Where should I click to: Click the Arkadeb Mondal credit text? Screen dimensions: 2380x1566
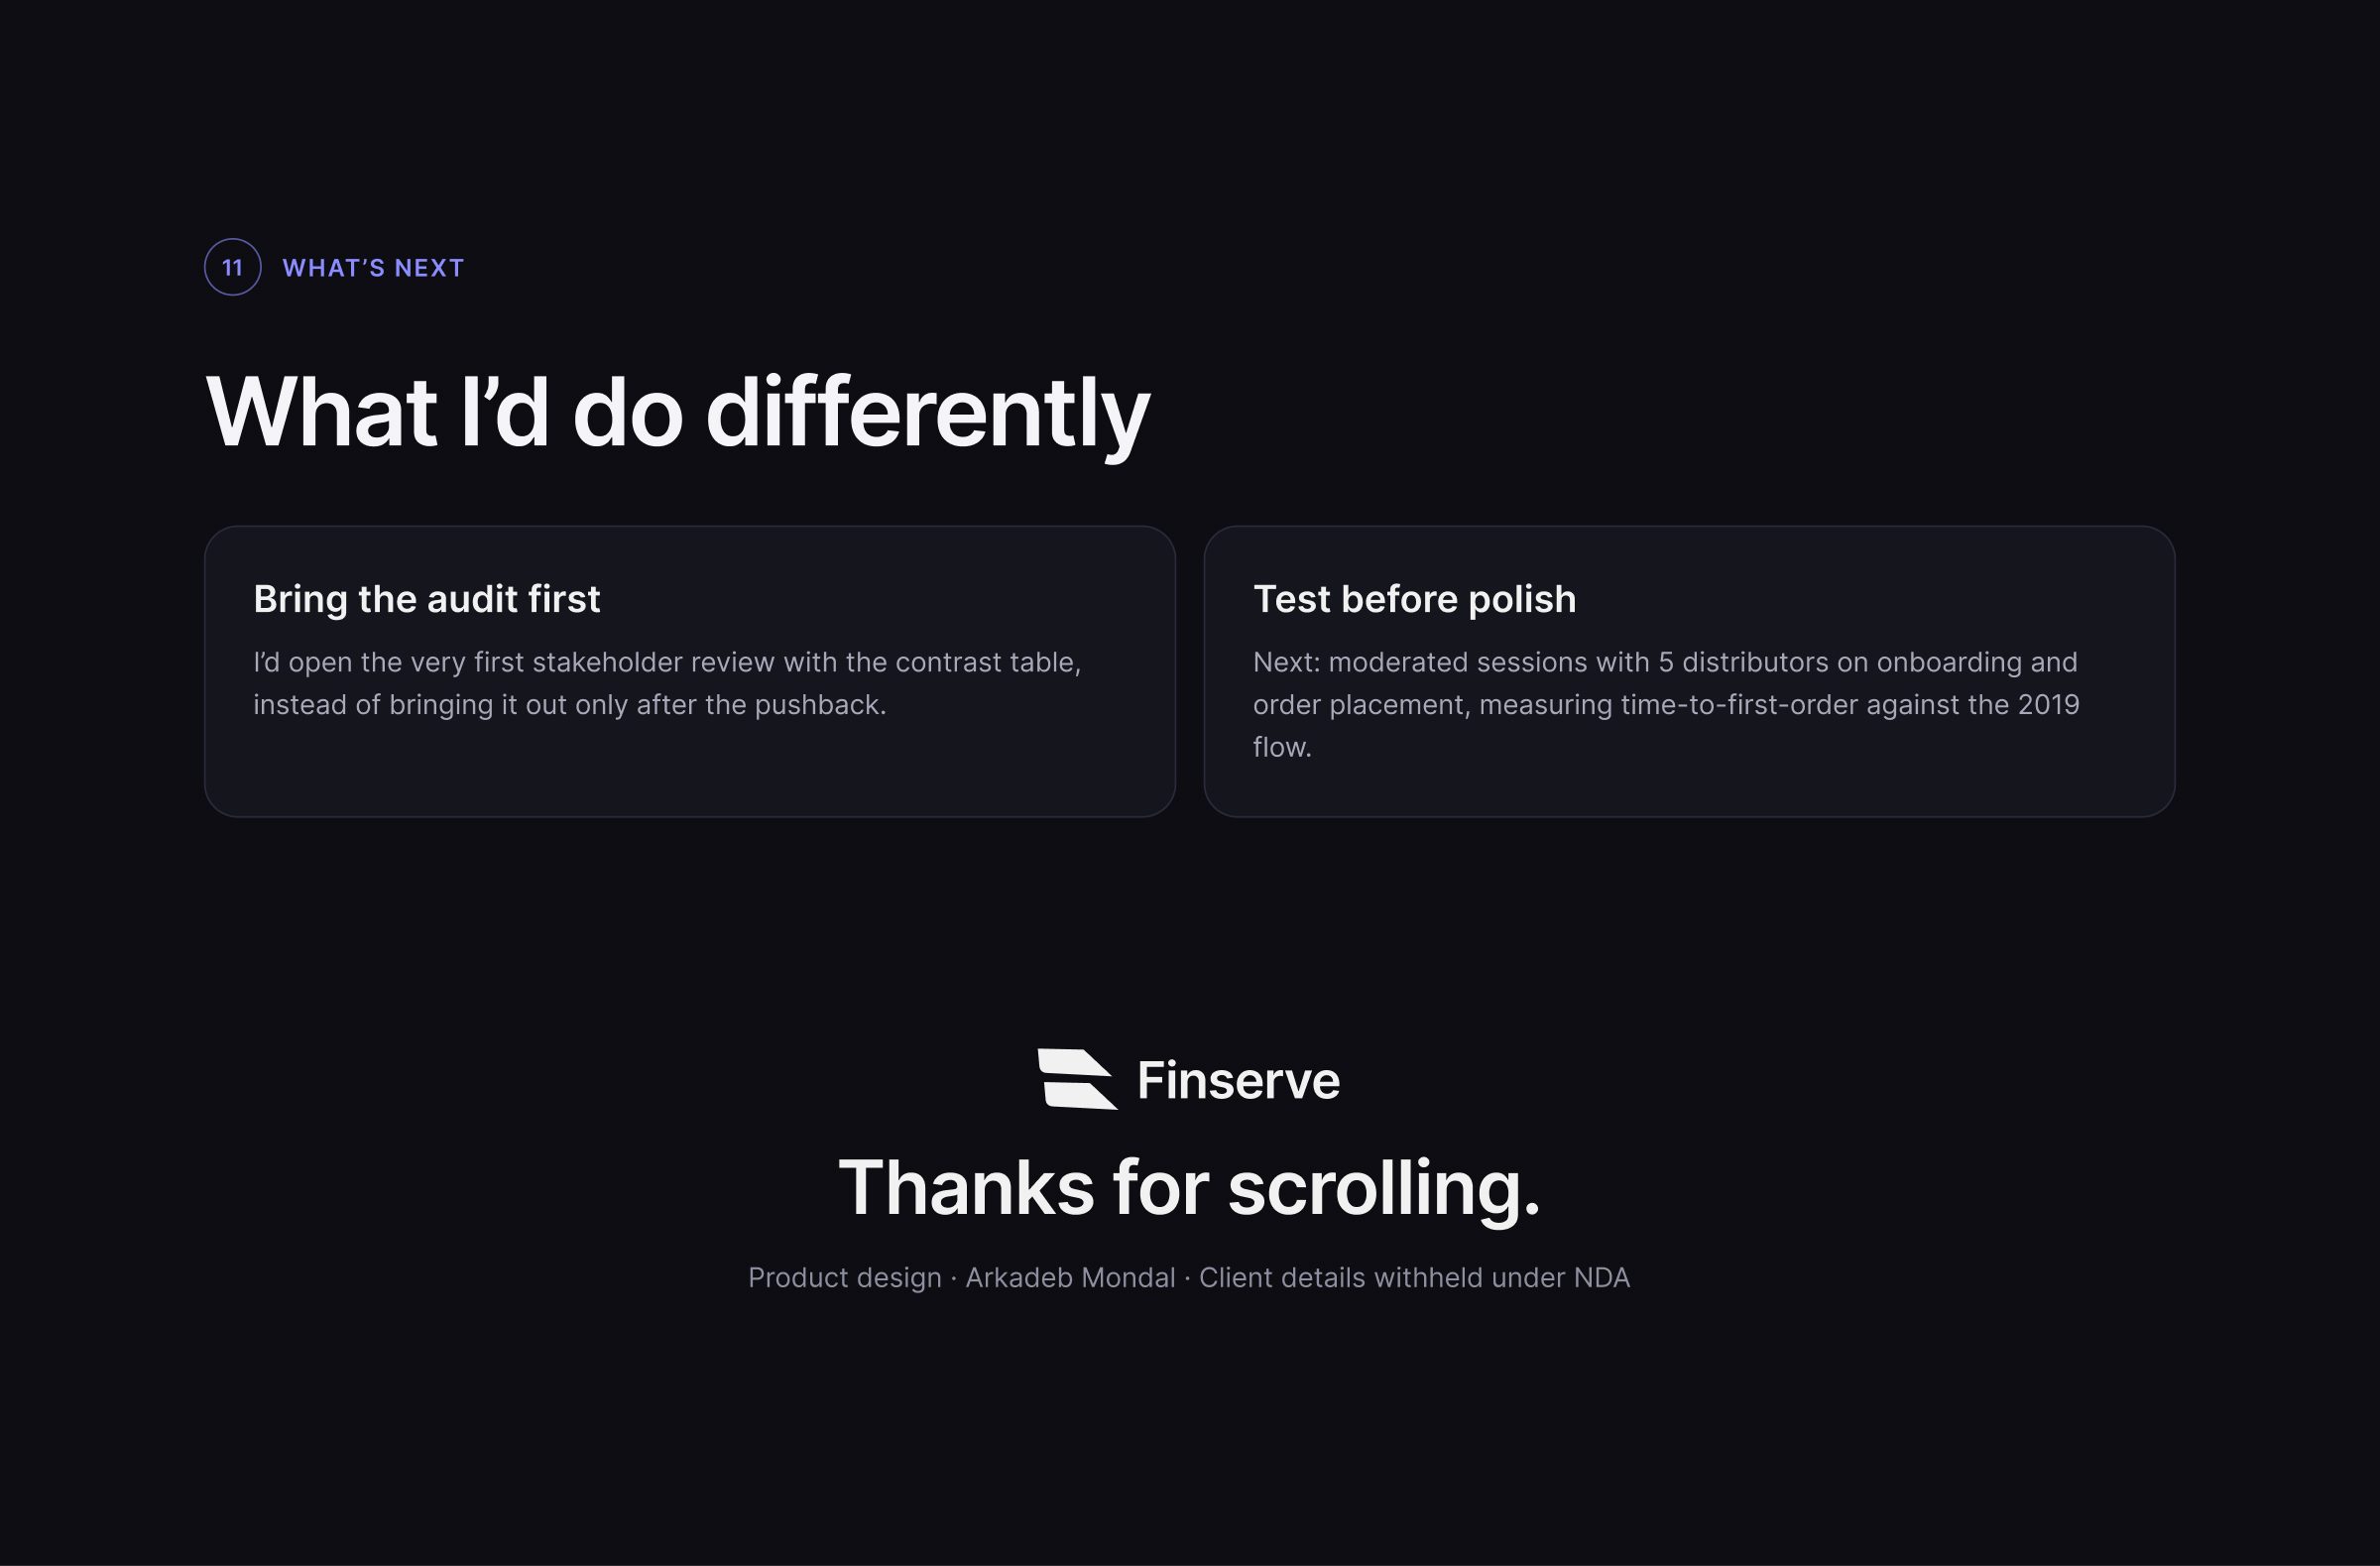pyautogui.click(x=1070, y=1277)
